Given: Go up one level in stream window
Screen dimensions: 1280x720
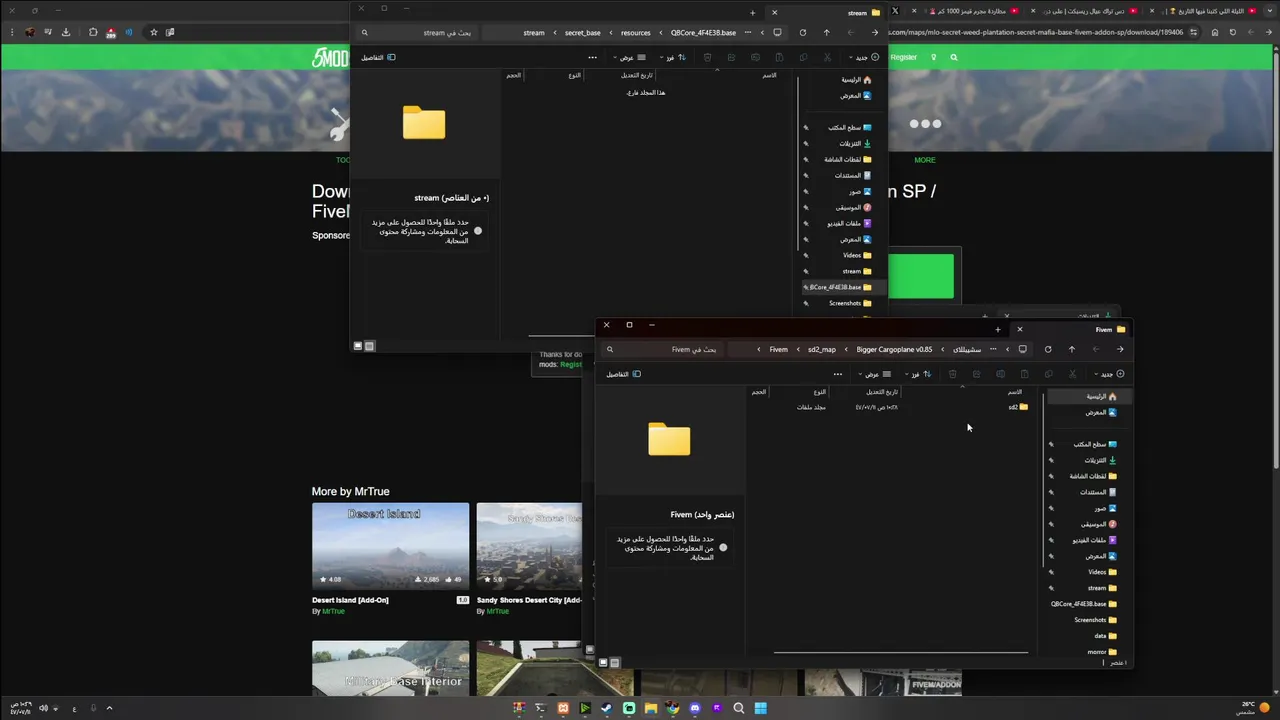Looking at the screenshot, I should coord(826,32).
